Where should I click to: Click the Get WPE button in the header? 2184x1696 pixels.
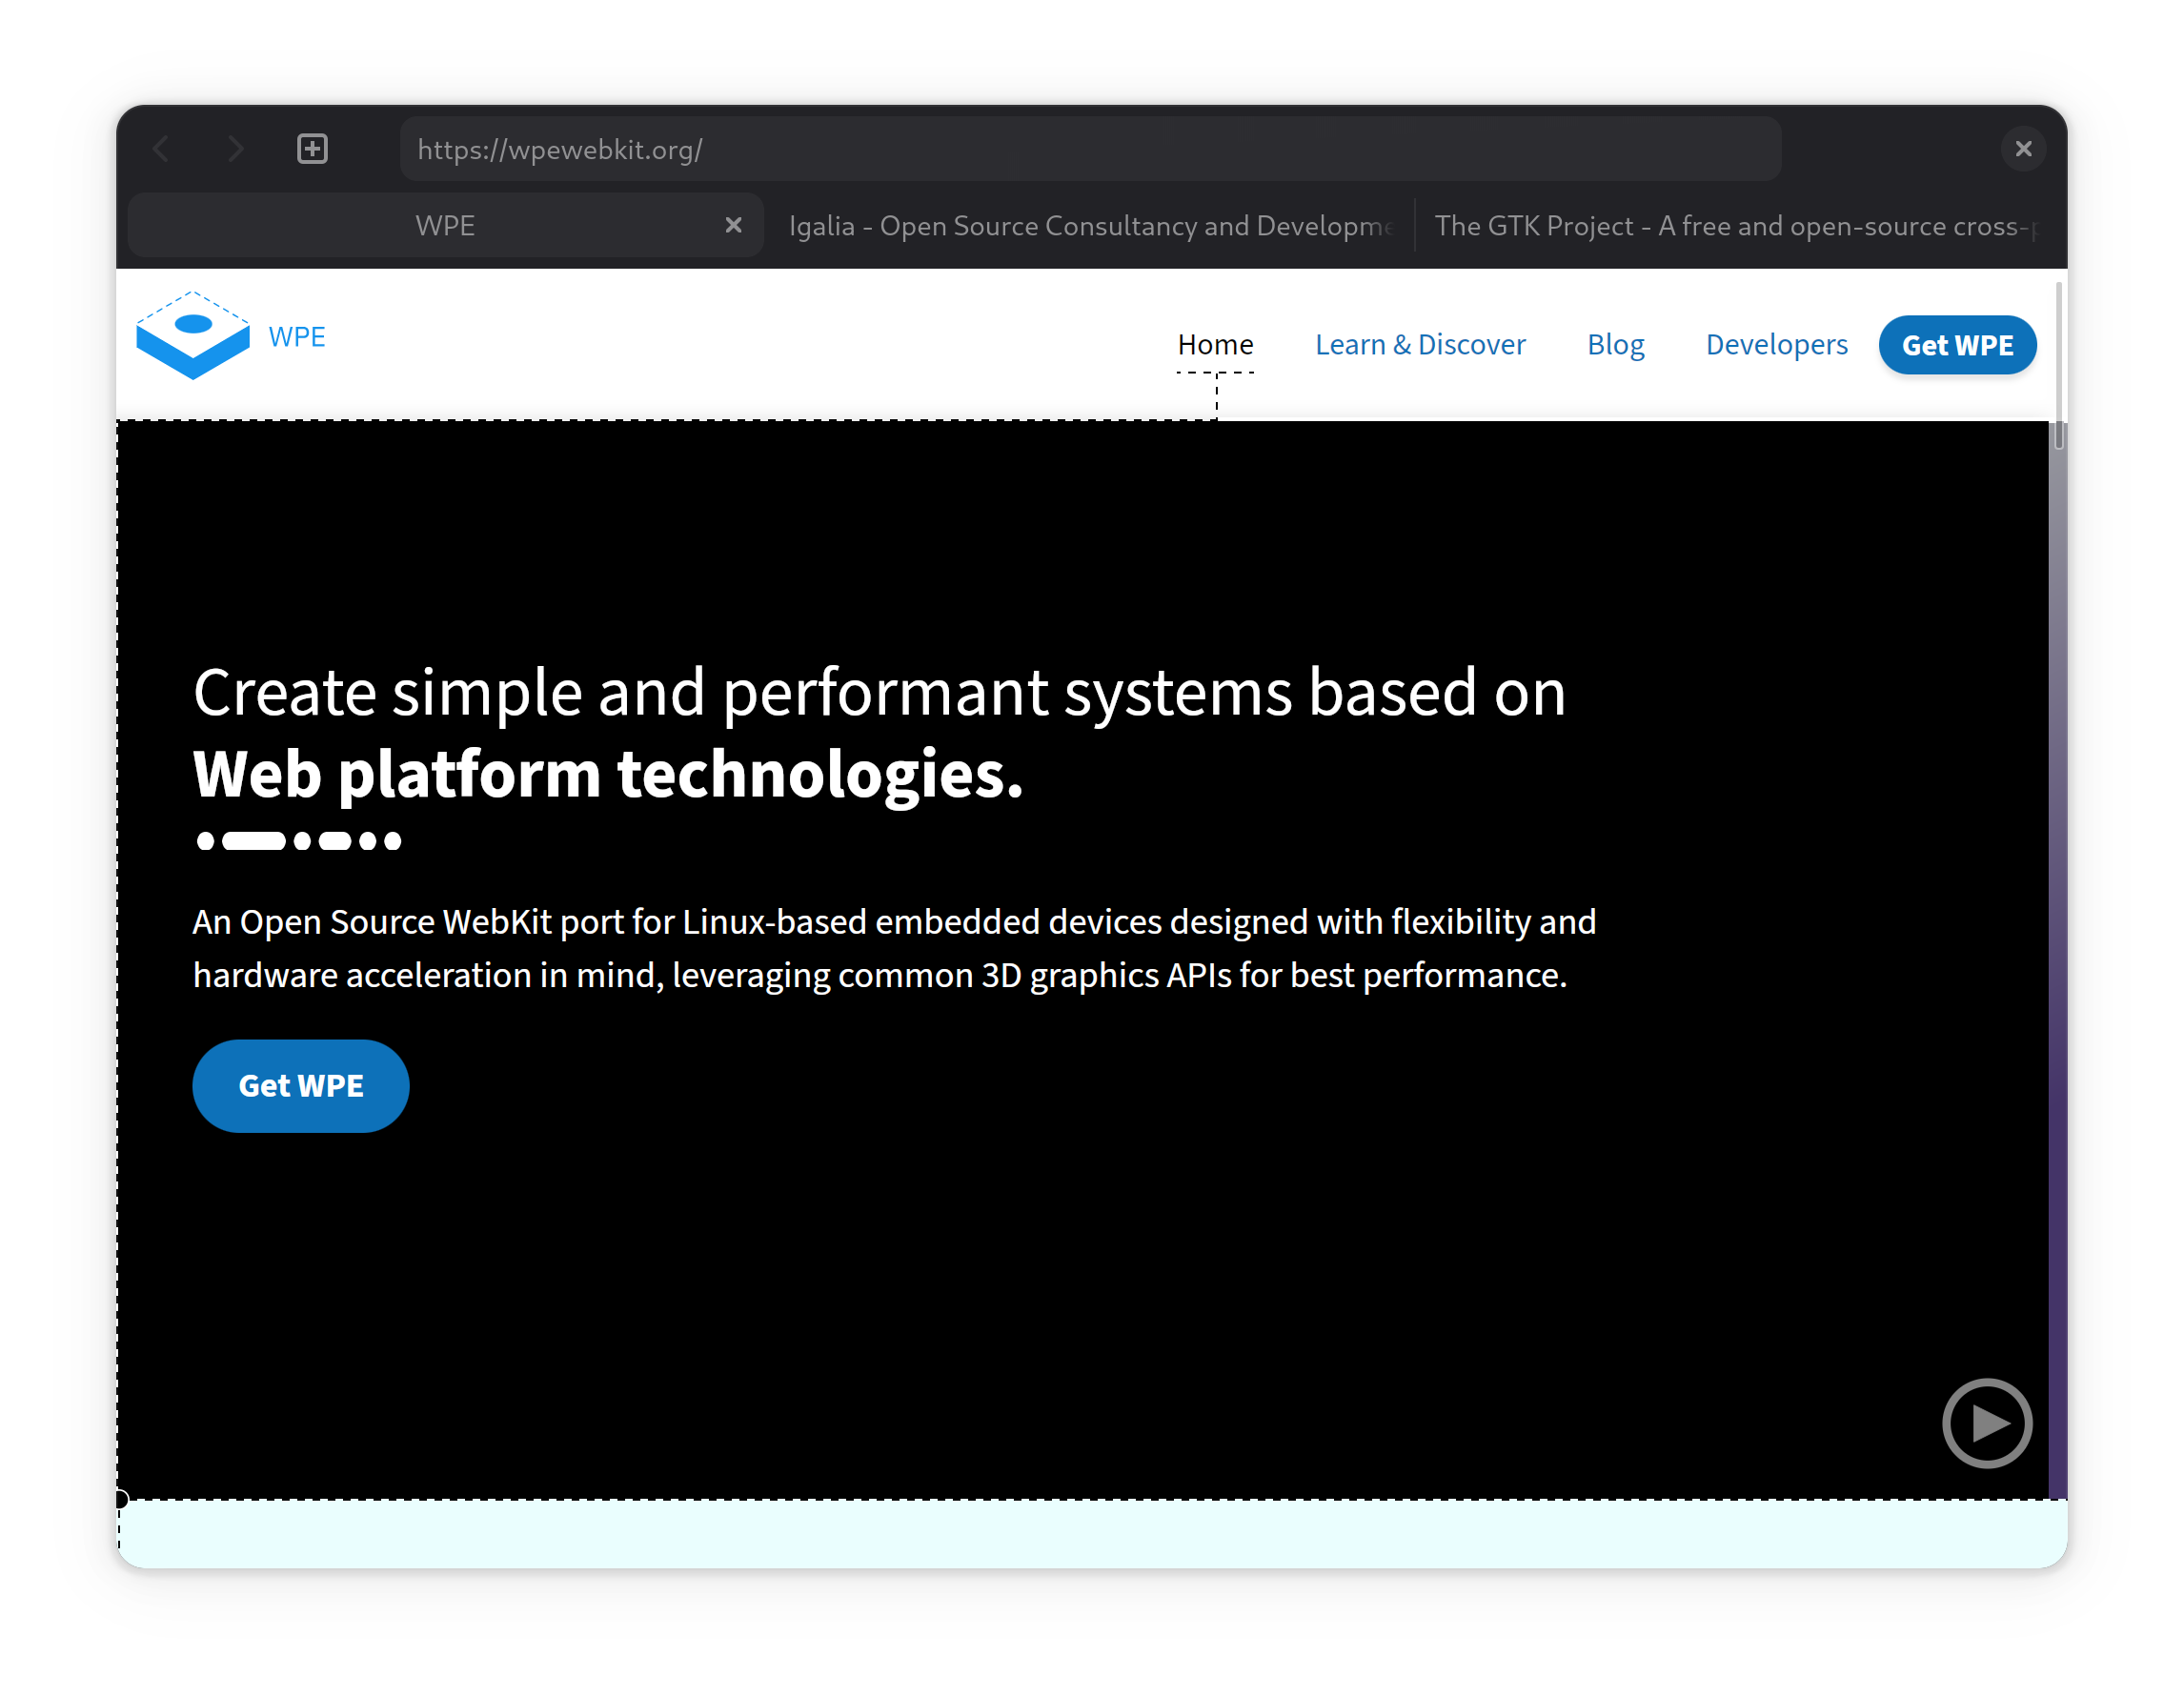pos(1957,345)
